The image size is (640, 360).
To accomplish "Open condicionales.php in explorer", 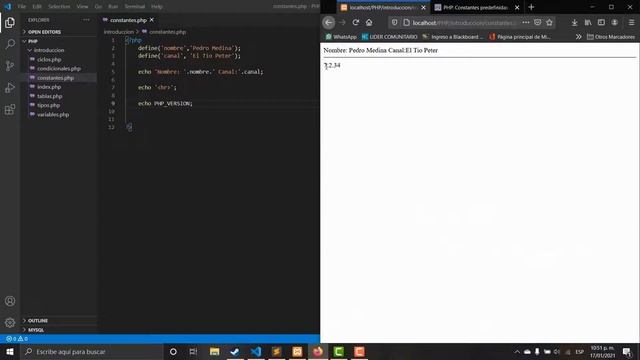I will pos(59,69).
